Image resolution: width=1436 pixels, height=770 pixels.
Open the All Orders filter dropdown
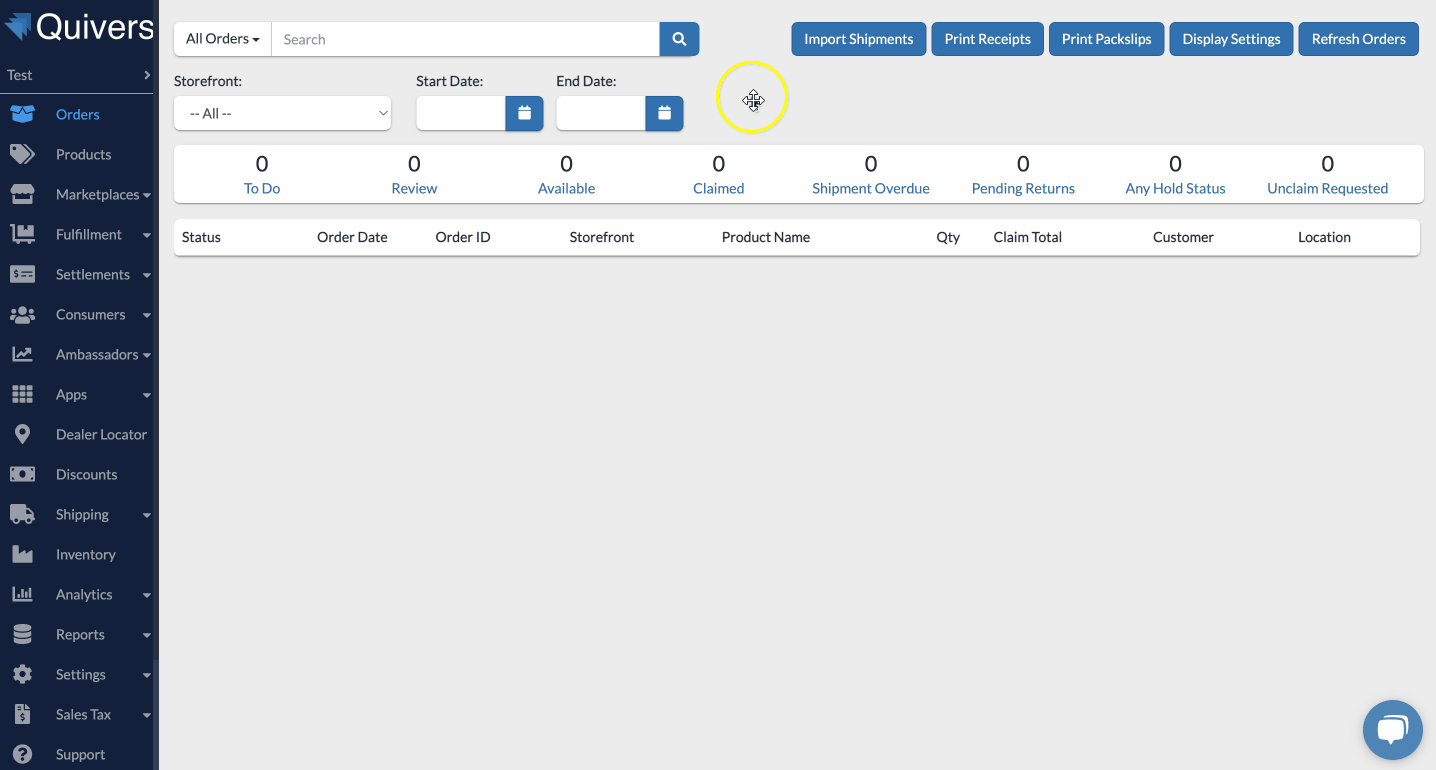click(223, 39)
